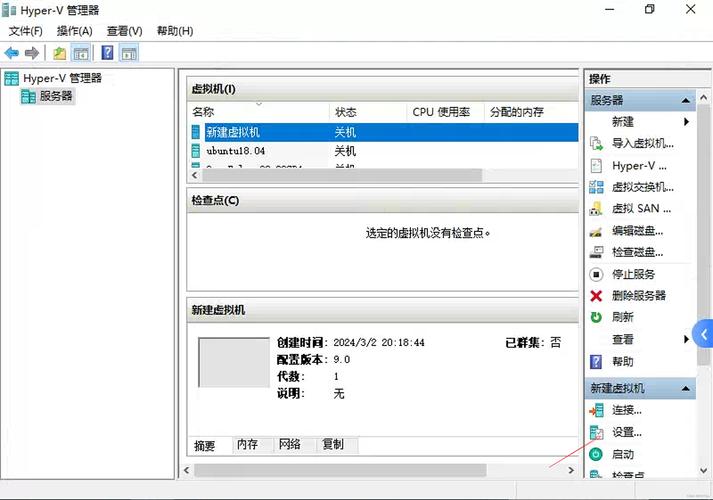The width and height of the screenshot is (713, 500).
Task: Toggle the show/hide console tree icon
Action: (x=81, y=53)
